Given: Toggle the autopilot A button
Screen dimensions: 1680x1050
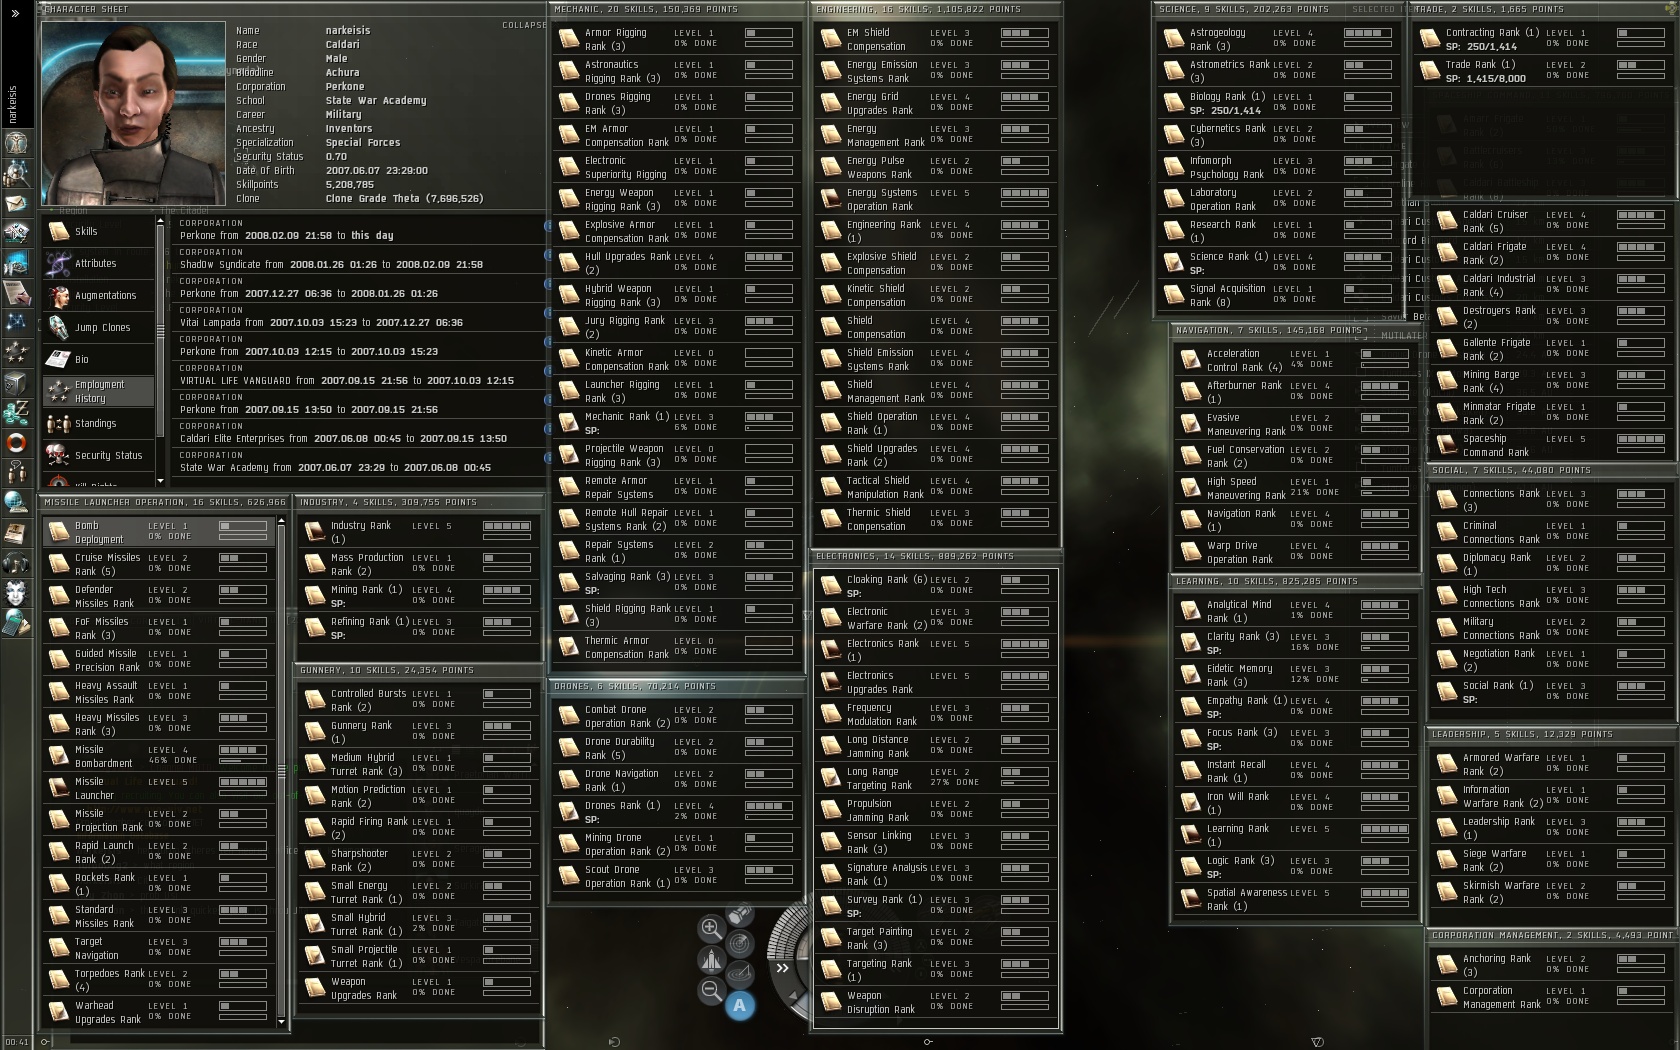Looking at the screenshot, I should click(x=740, y=1005).
